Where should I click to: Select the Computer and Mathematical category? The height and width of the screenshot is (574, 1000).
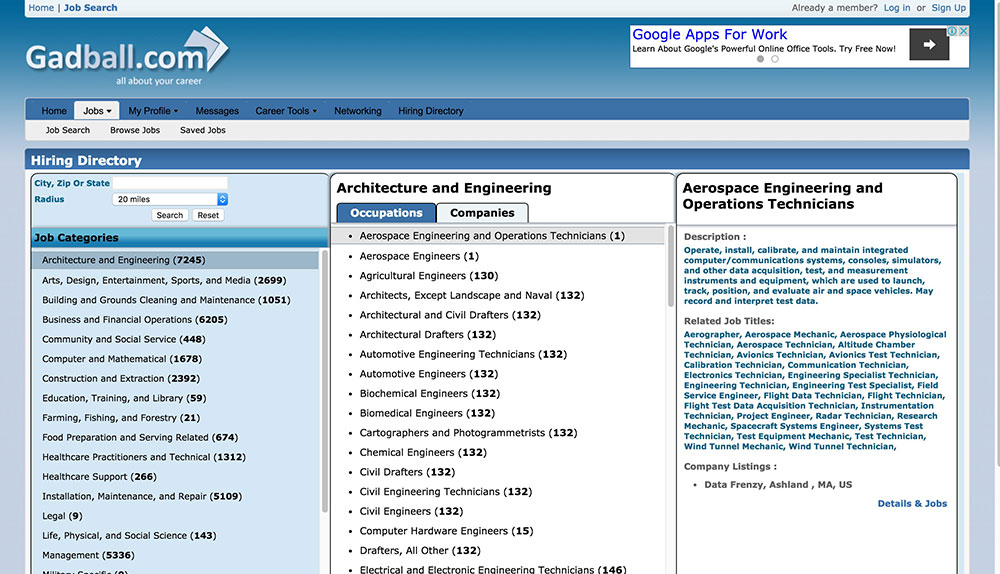coord(121,359)
